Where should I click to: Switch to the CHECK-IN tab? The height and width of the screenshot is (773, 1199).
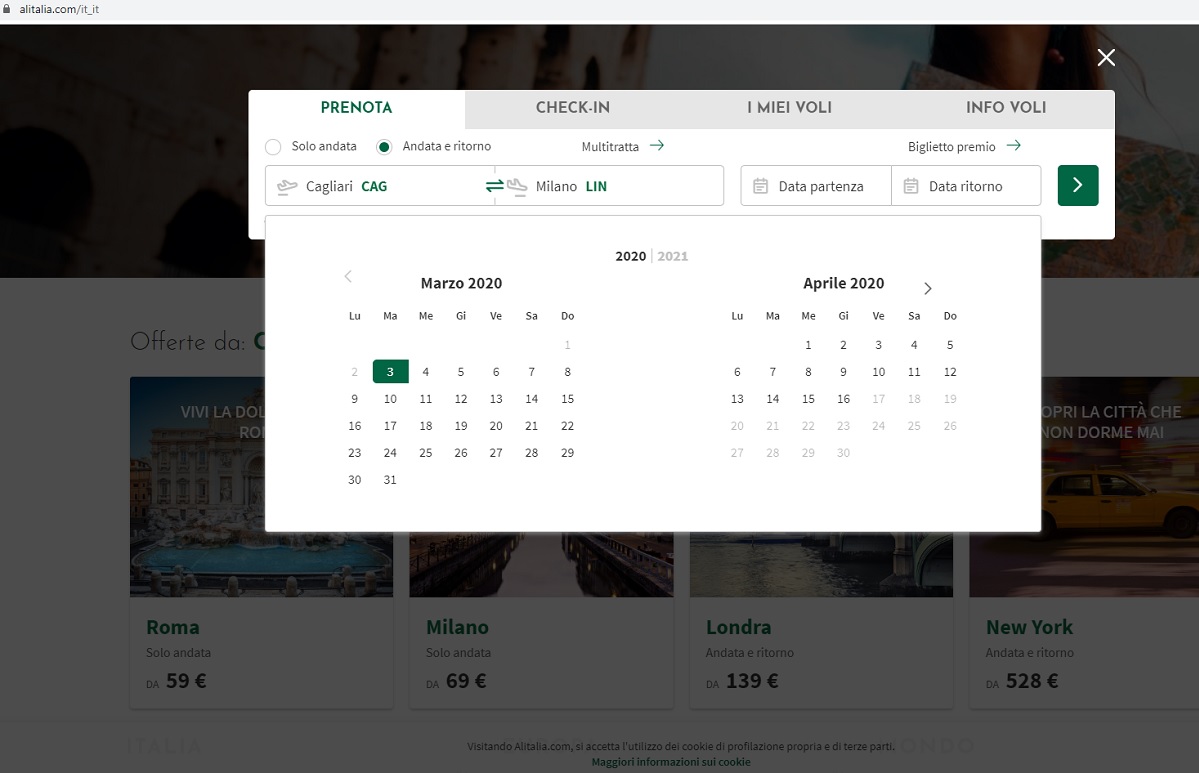coord(572,108)
